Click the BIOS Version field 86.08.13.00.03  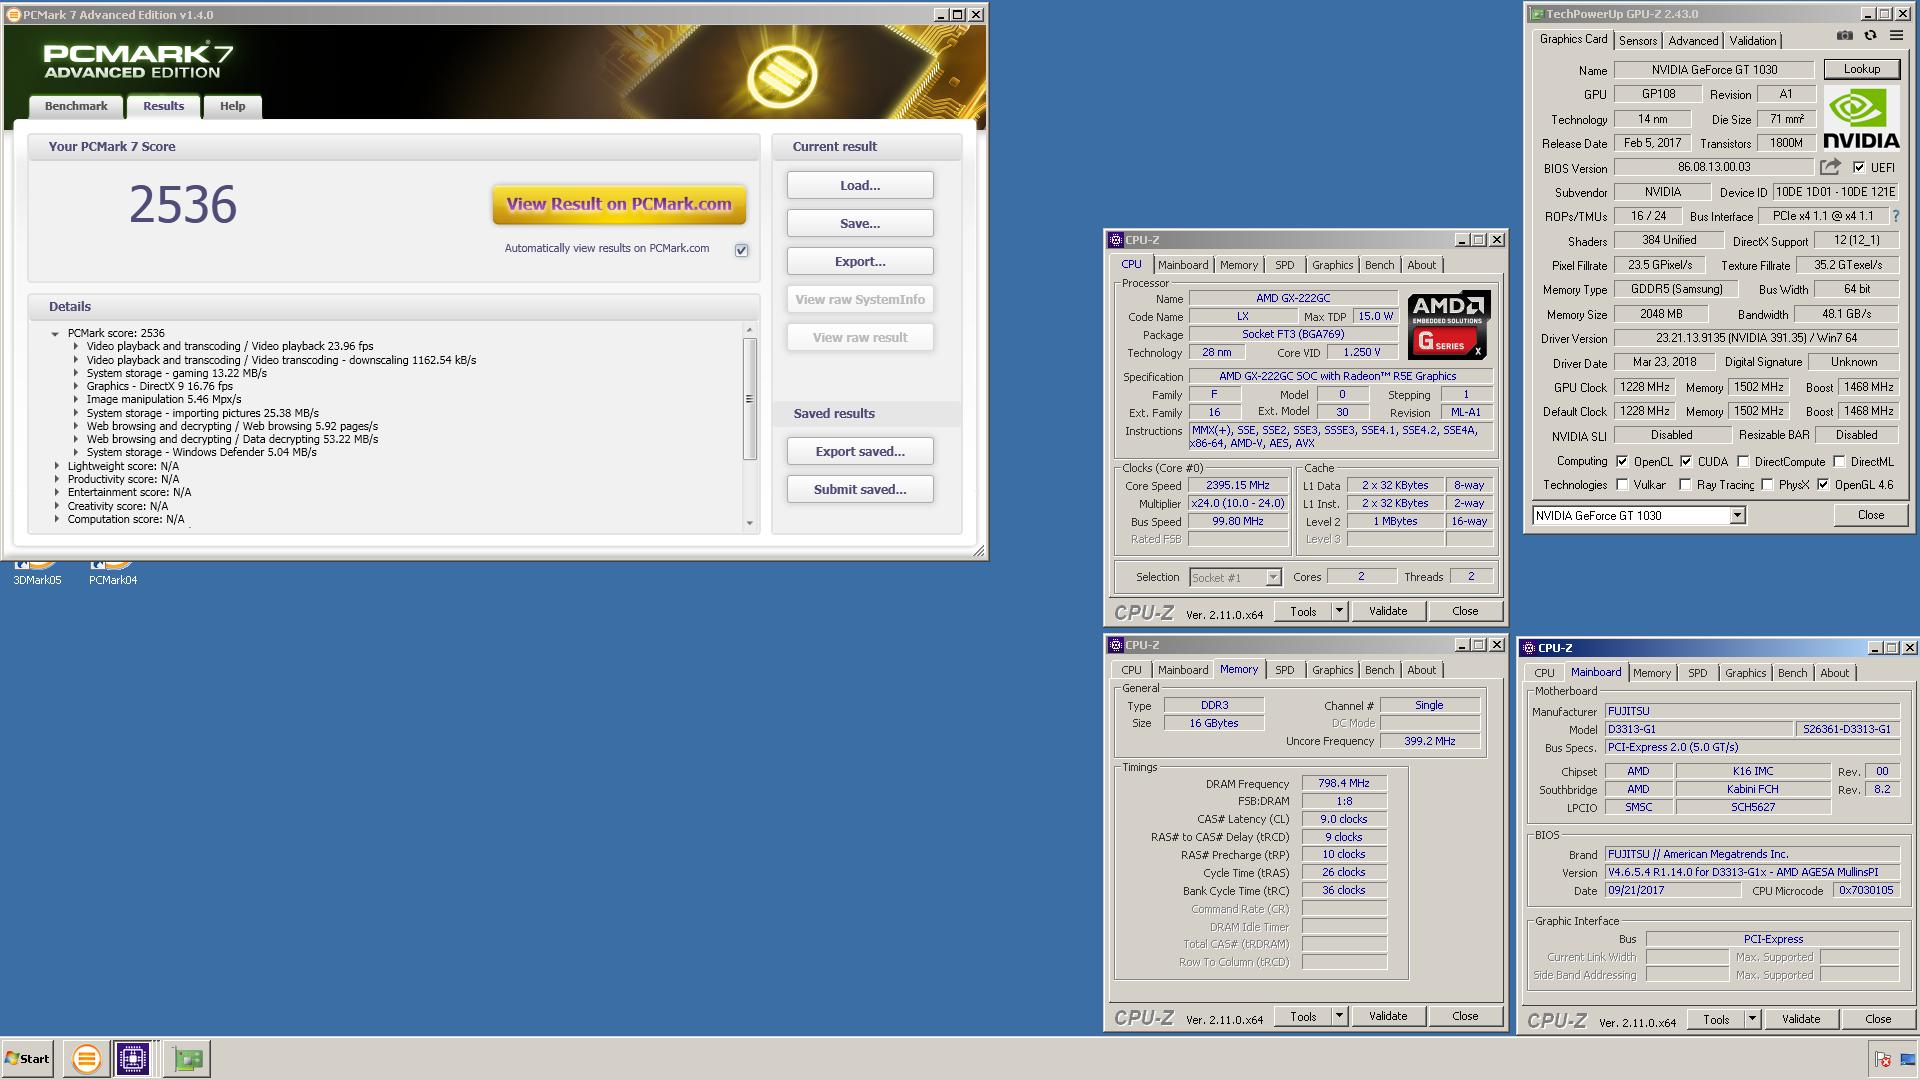click(x=1713, y=167)
